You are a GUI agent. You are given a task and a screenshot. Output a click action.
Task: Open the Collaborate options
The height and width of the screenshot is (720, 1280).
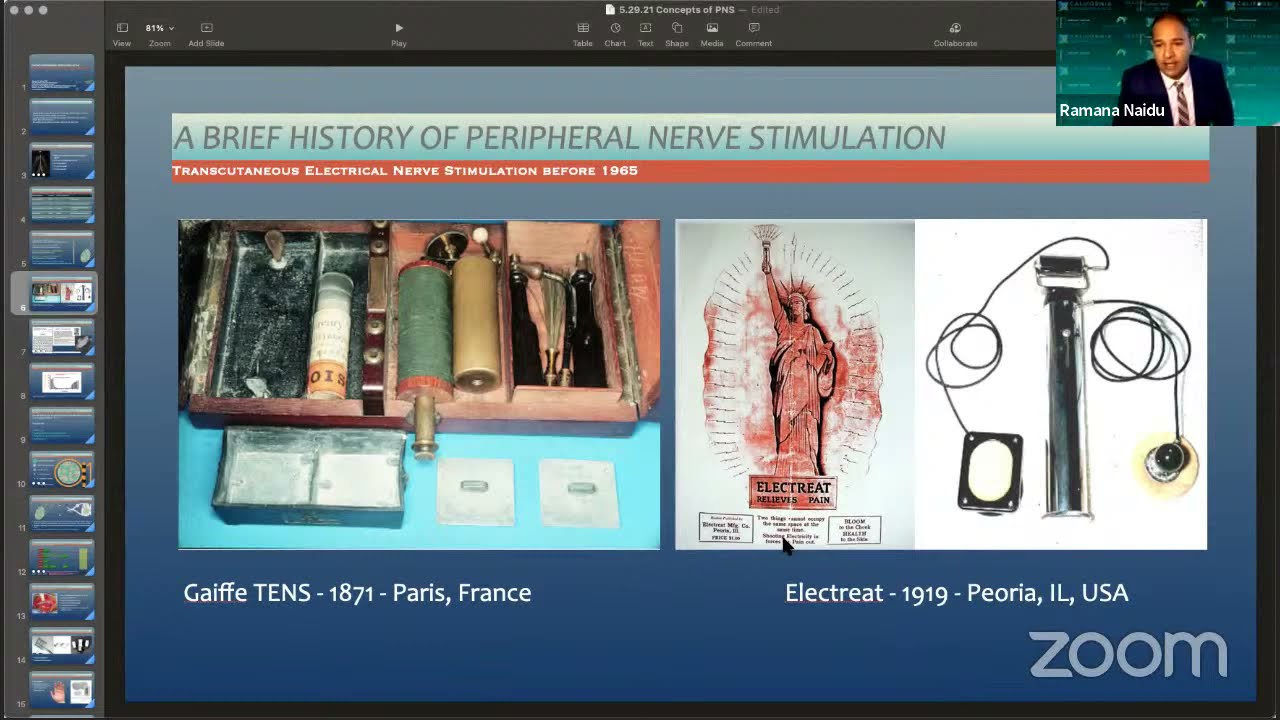coord(955,34)
